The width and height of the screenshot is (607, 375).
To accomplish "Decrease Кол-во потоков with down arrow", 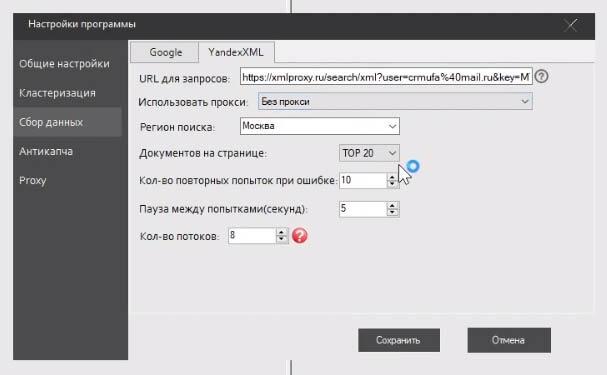I will (x=282, y=239).
